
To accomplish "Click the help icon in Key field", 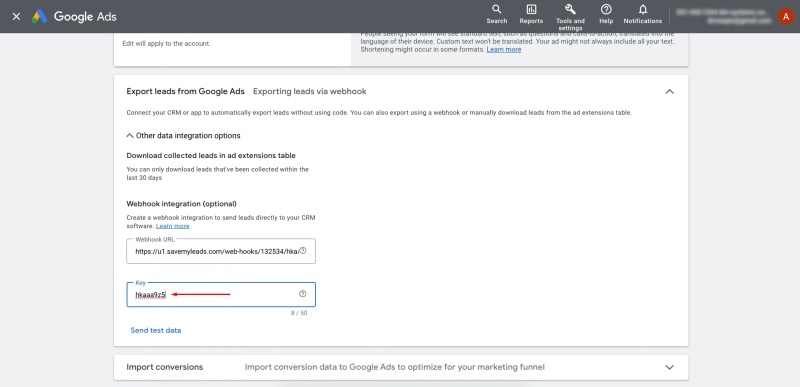I will (x=303, y=294).
